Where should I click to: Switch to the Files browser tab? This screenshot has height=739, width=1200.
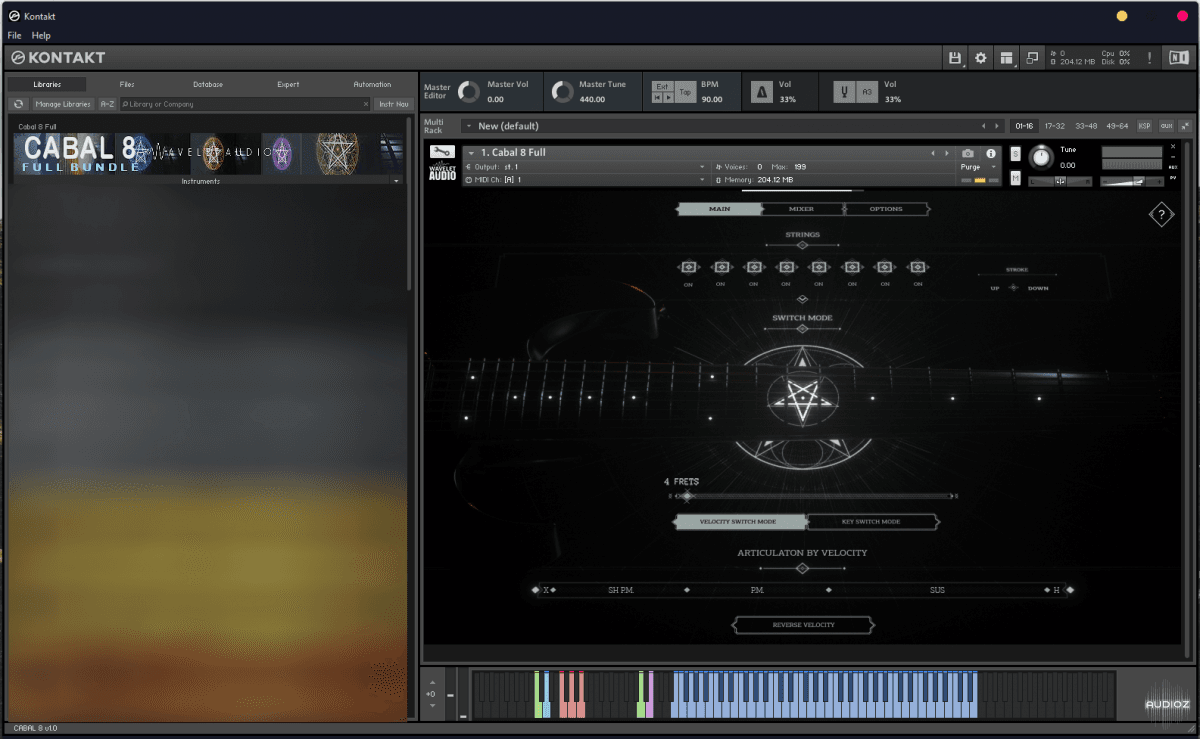pos(127,85)
